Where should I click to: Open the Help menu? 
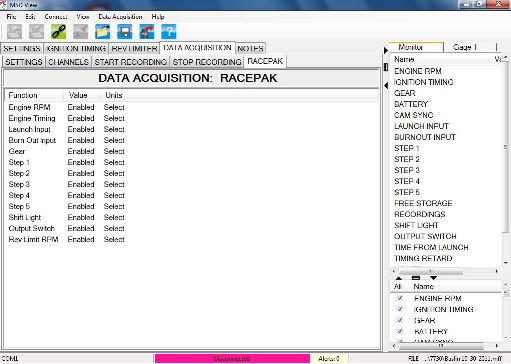(x=158, y=17)
